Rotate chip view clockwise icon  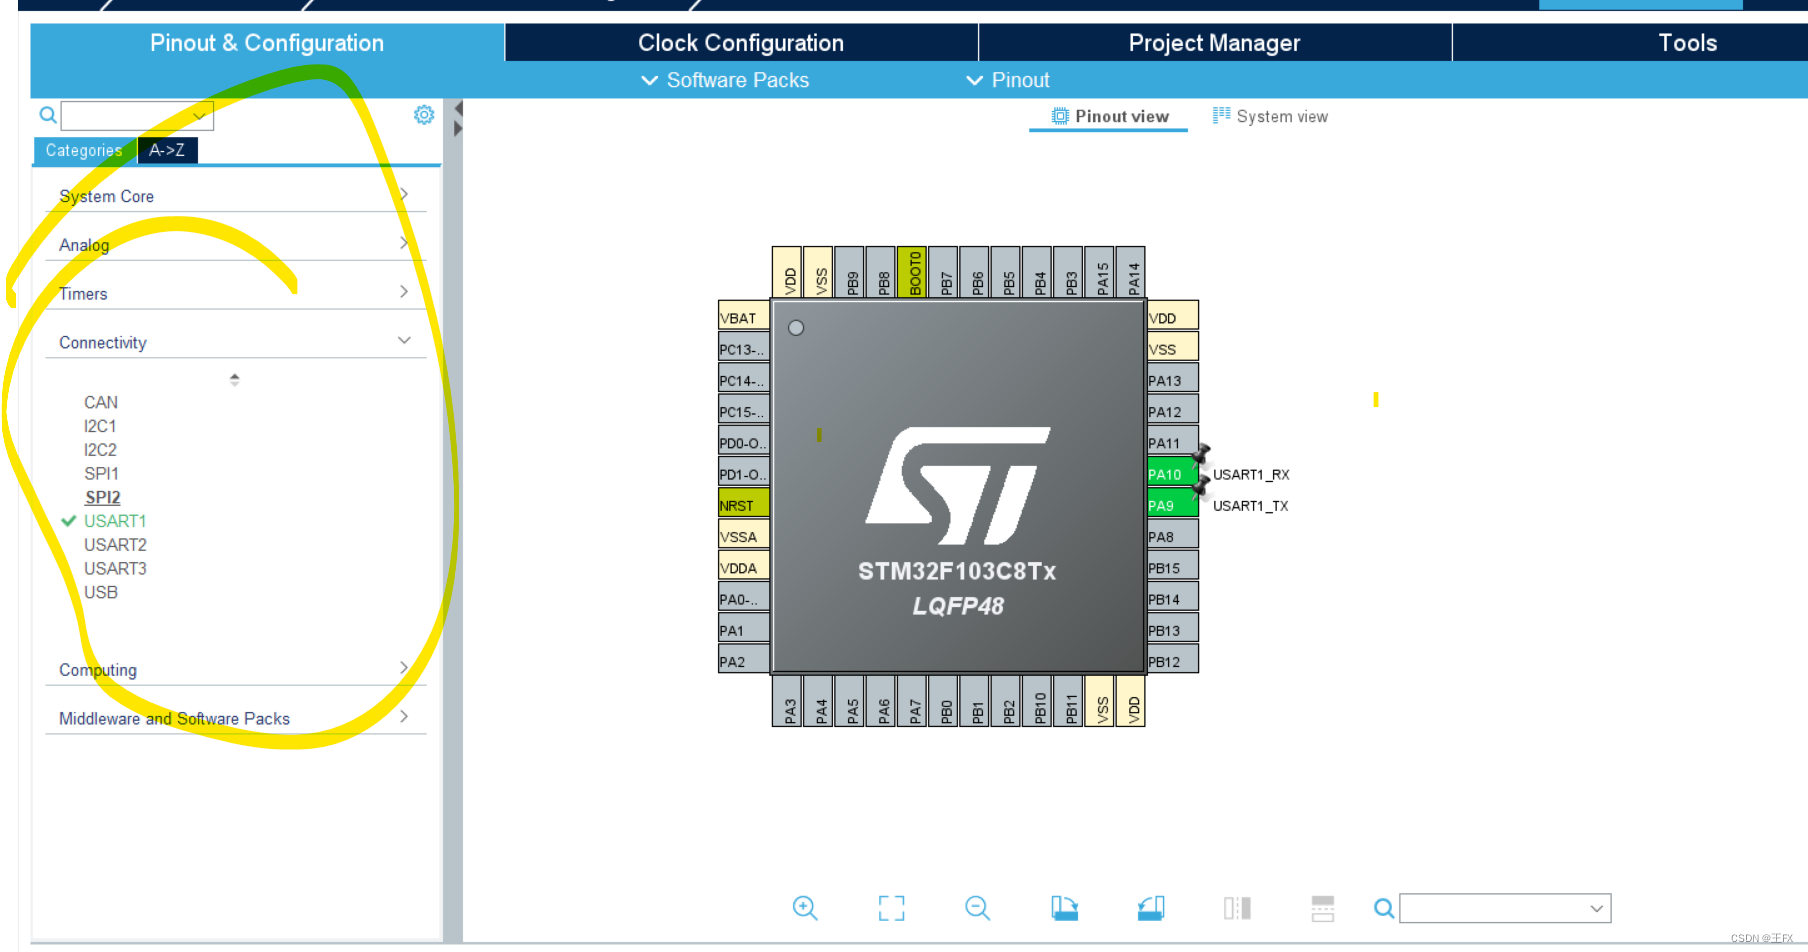click(x=1064, y=908)
